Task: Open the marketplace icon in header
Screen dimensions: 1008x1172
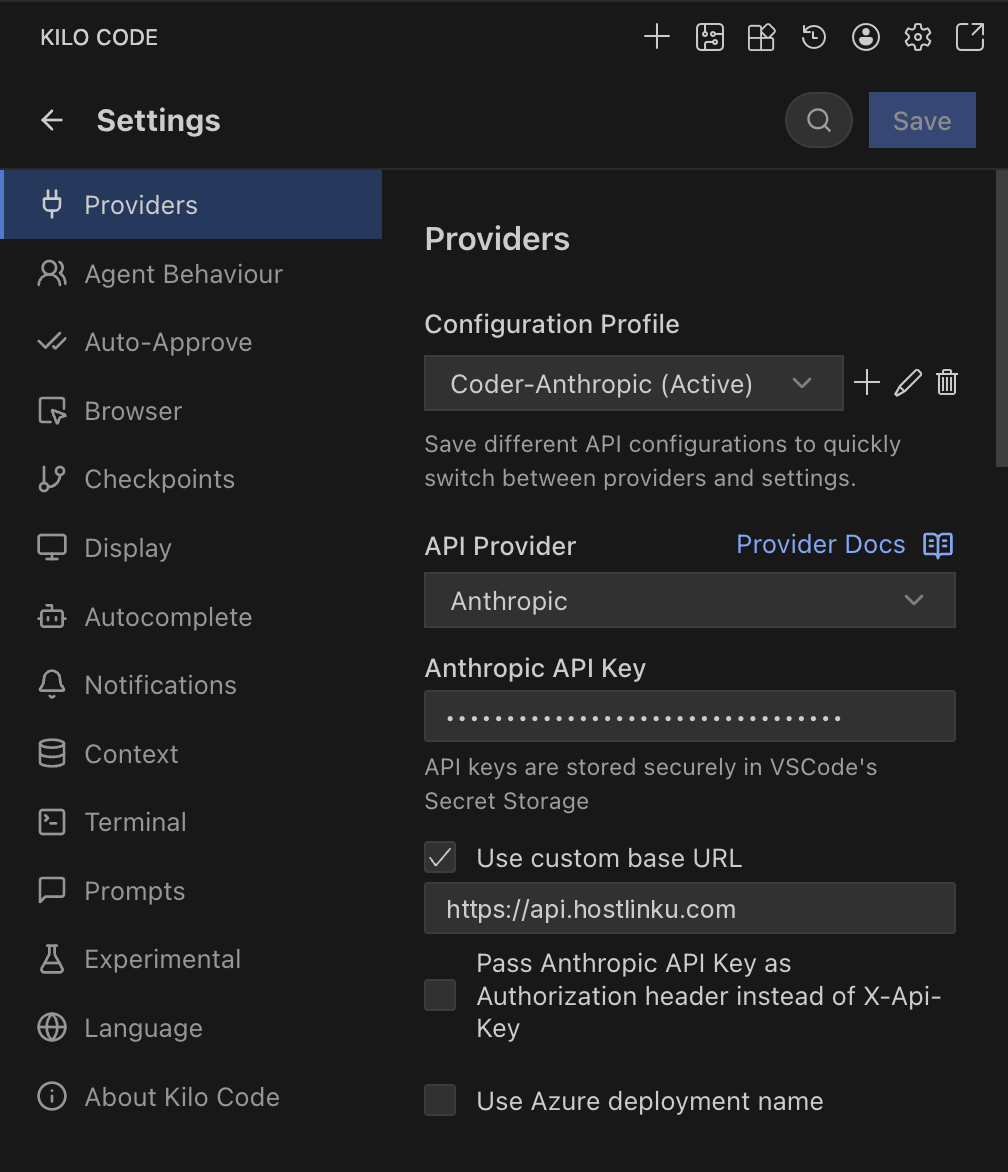Action: coord(761,37)
